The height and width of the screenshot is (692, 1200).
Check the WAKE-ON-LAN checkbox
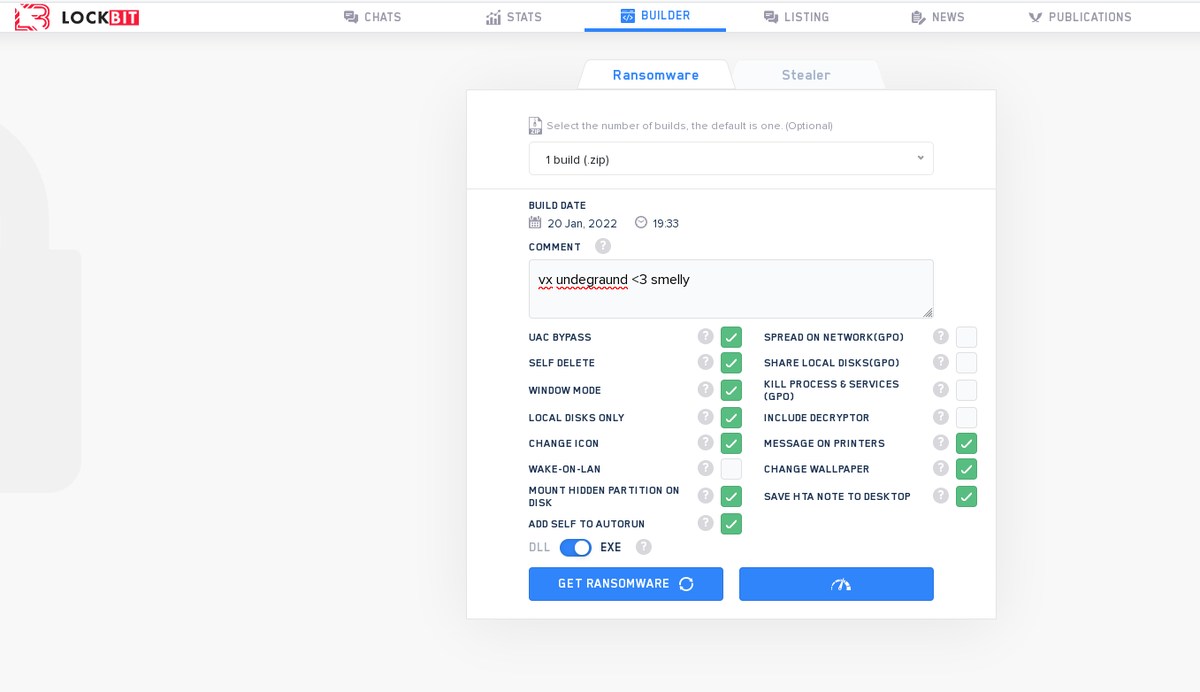(x=731, y=469)
